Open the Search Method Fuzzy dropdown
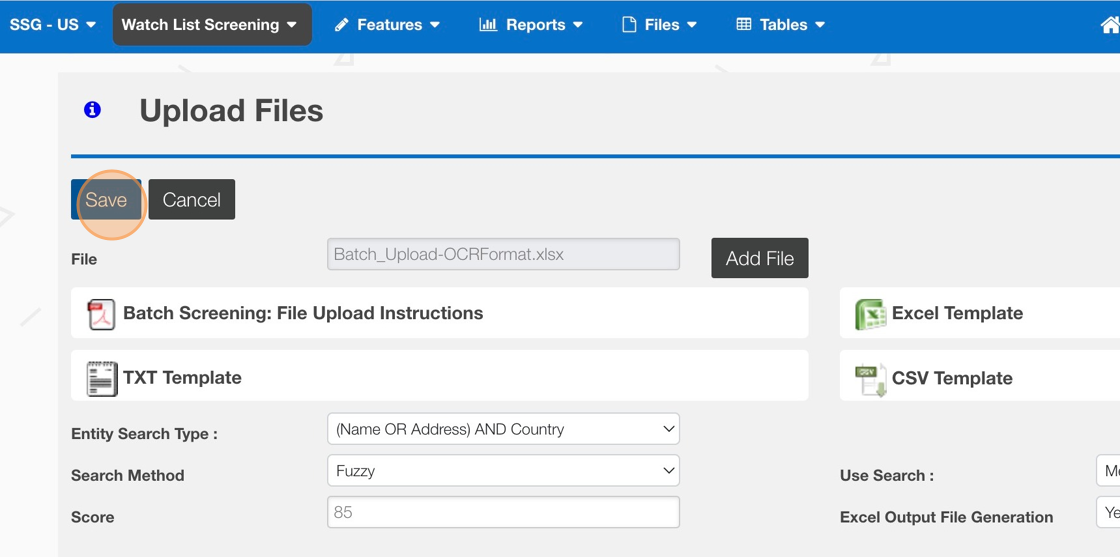The image size is (1120, 557). 503,471
